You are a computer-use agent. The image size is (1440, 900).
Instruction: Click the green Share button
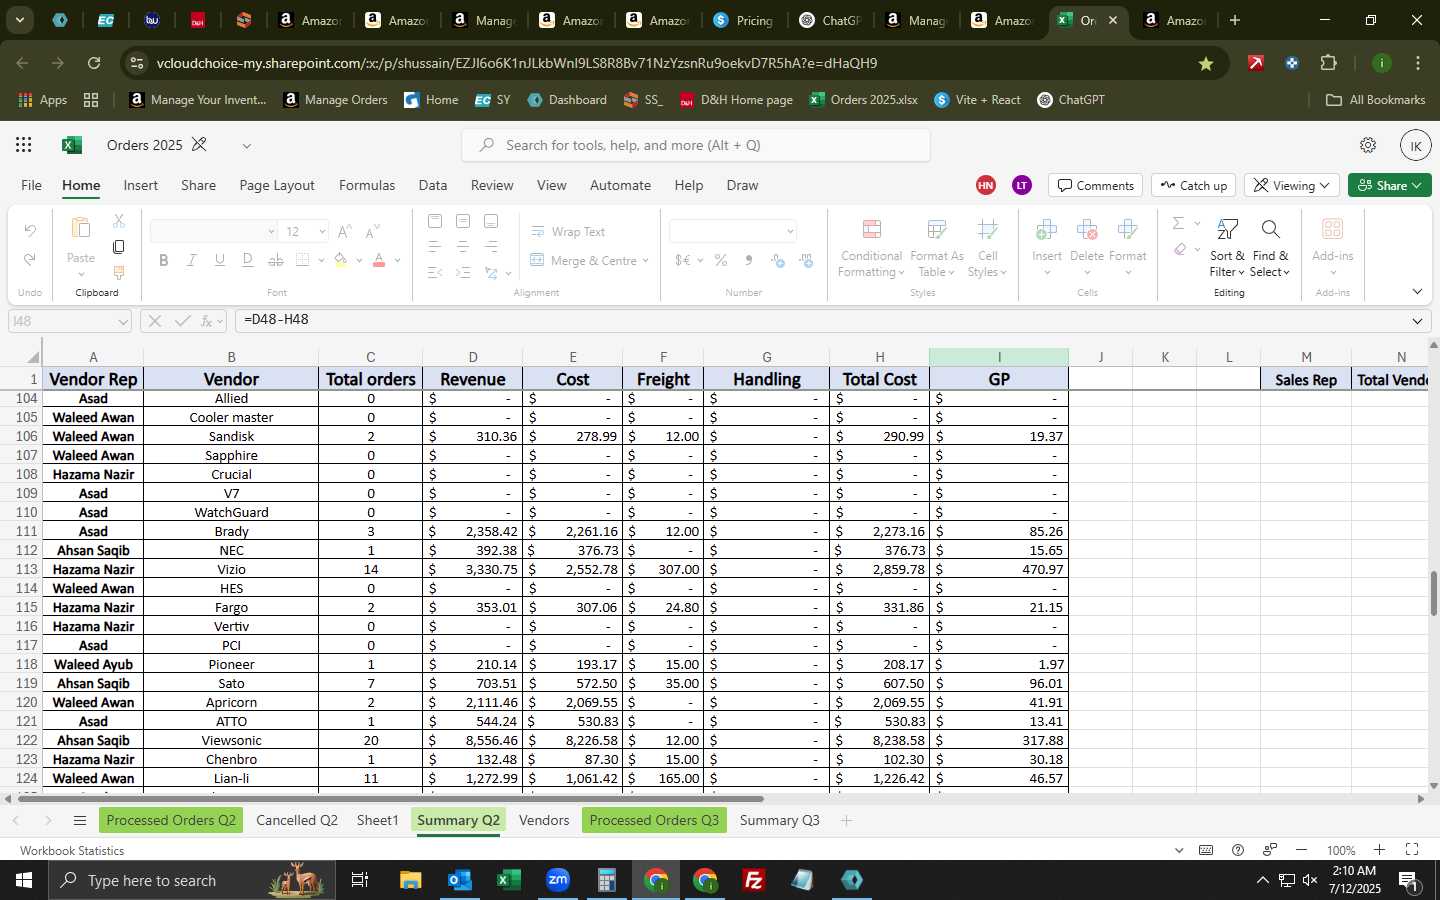tap(1389, 186)
